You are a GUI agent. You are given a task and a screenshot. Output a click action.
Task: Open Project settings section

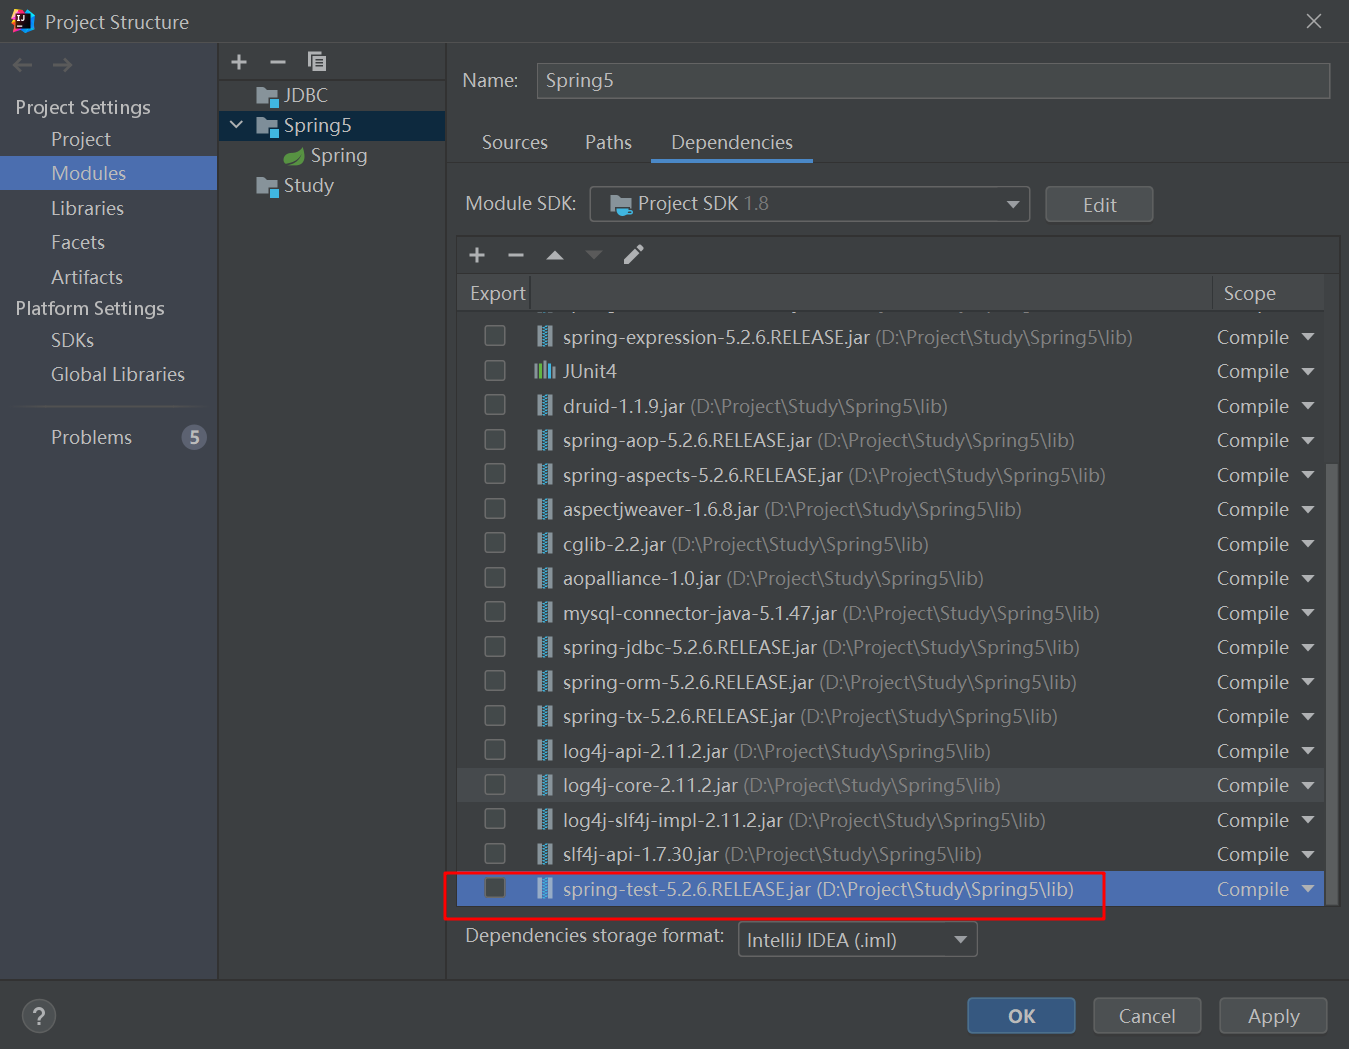tap(81, 139)
